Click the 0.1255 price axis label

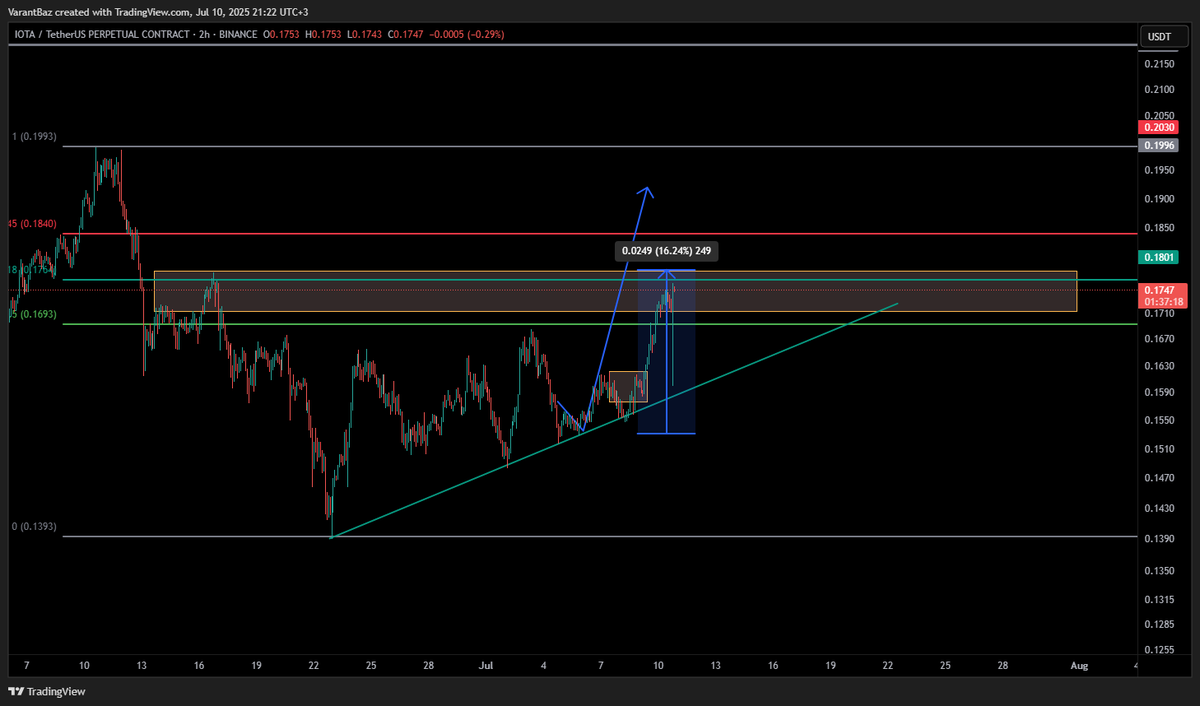pos(1159,650)
